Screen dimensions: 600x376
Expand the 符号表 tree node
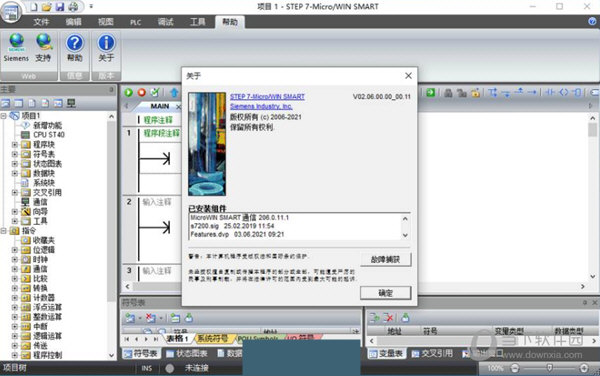tap(15, 154)
